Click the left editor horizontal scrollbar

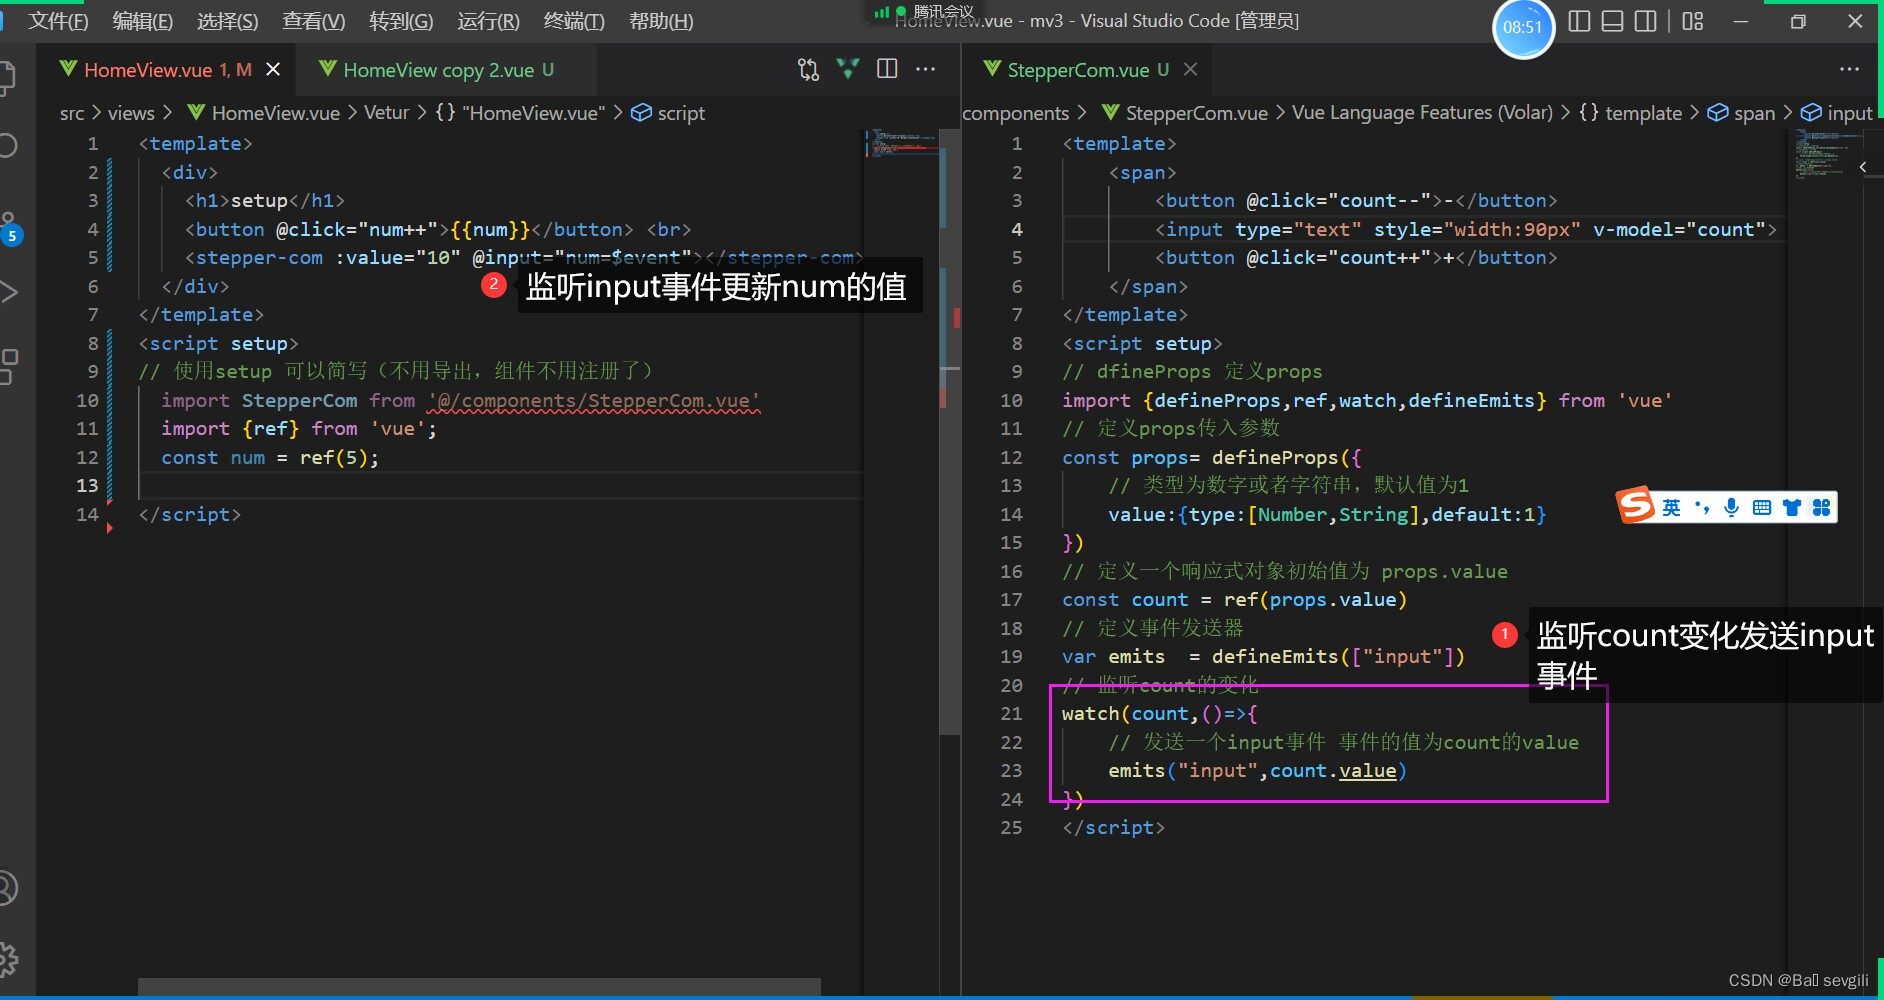479,987
